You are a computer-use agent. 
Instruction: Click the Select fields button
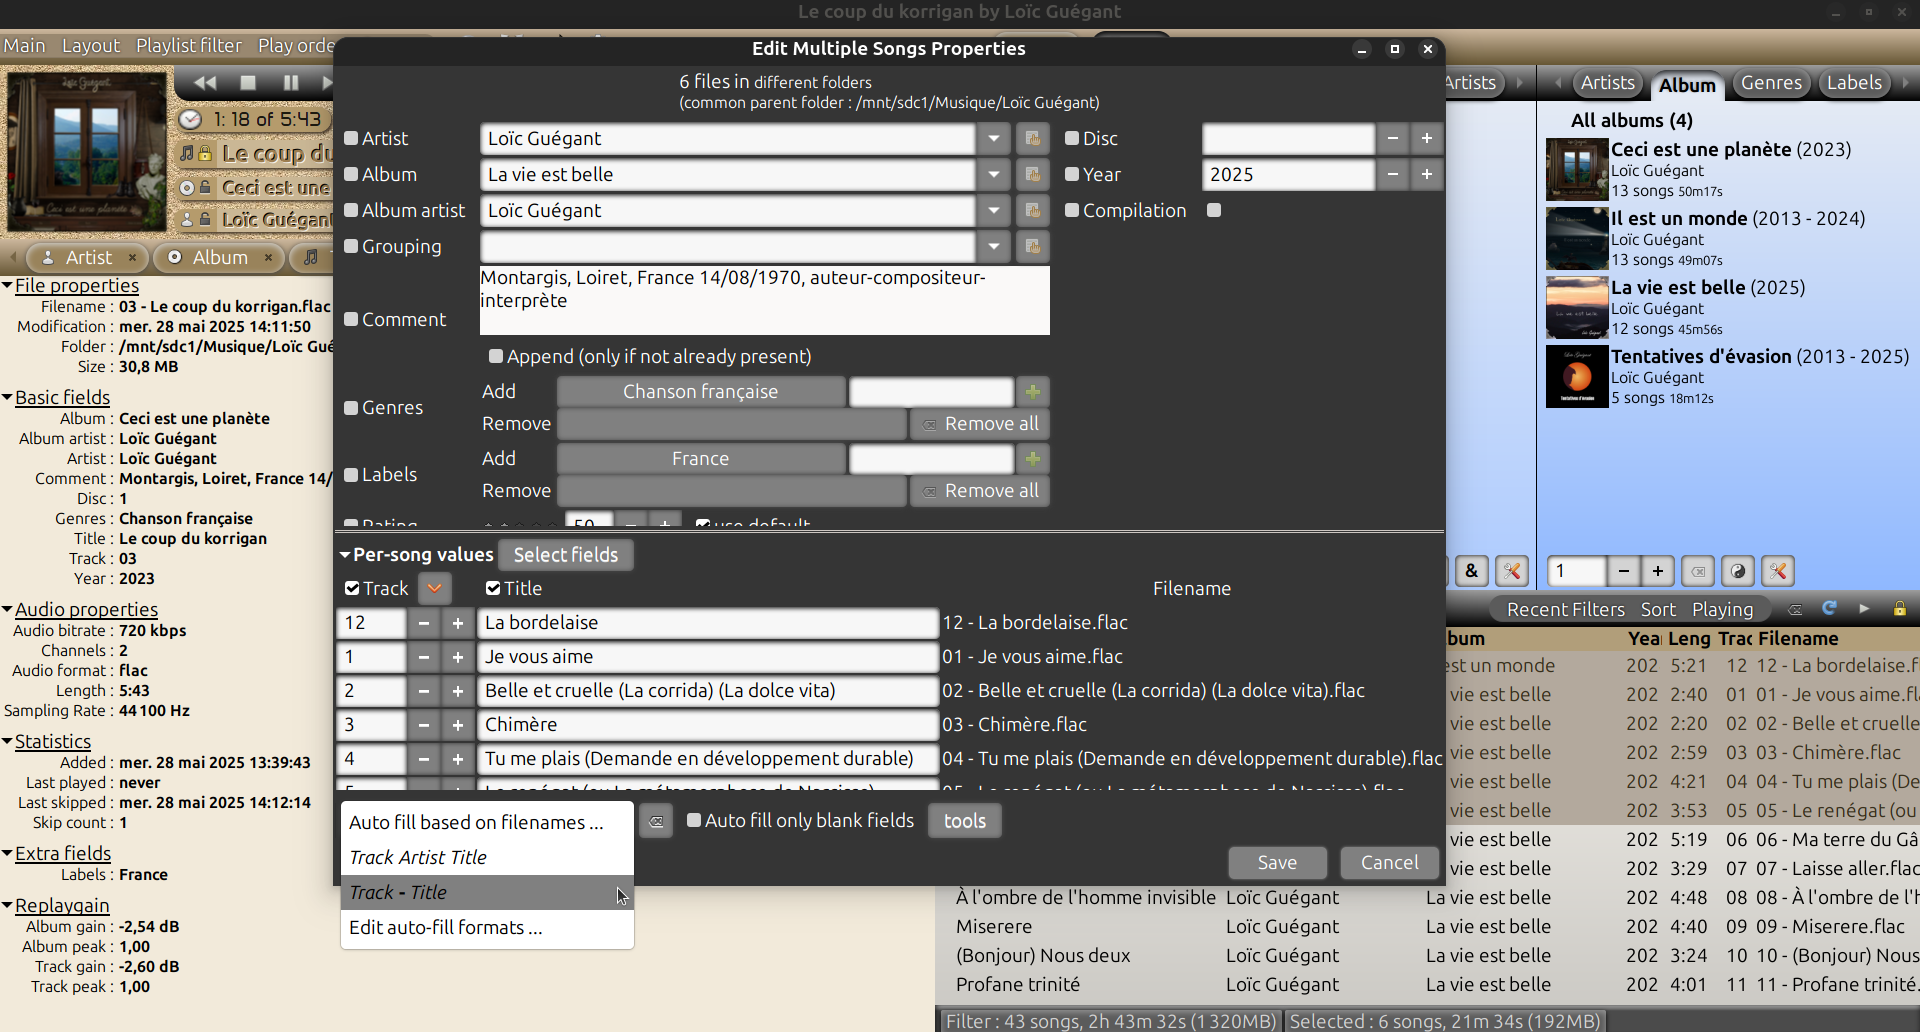[566, 554]
